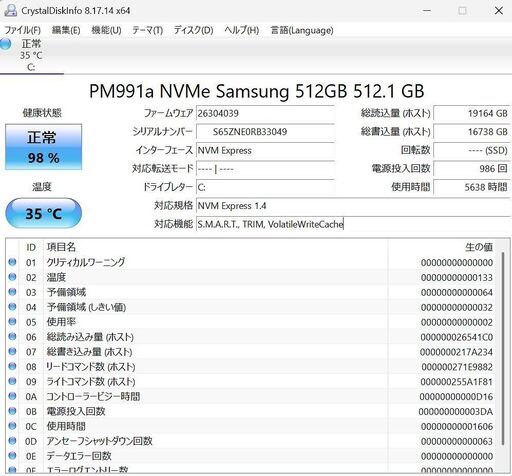This screenshot has width=512, height=476.
Task: Click status dot for クリティカルワーニング row
Action: [12, 262]
